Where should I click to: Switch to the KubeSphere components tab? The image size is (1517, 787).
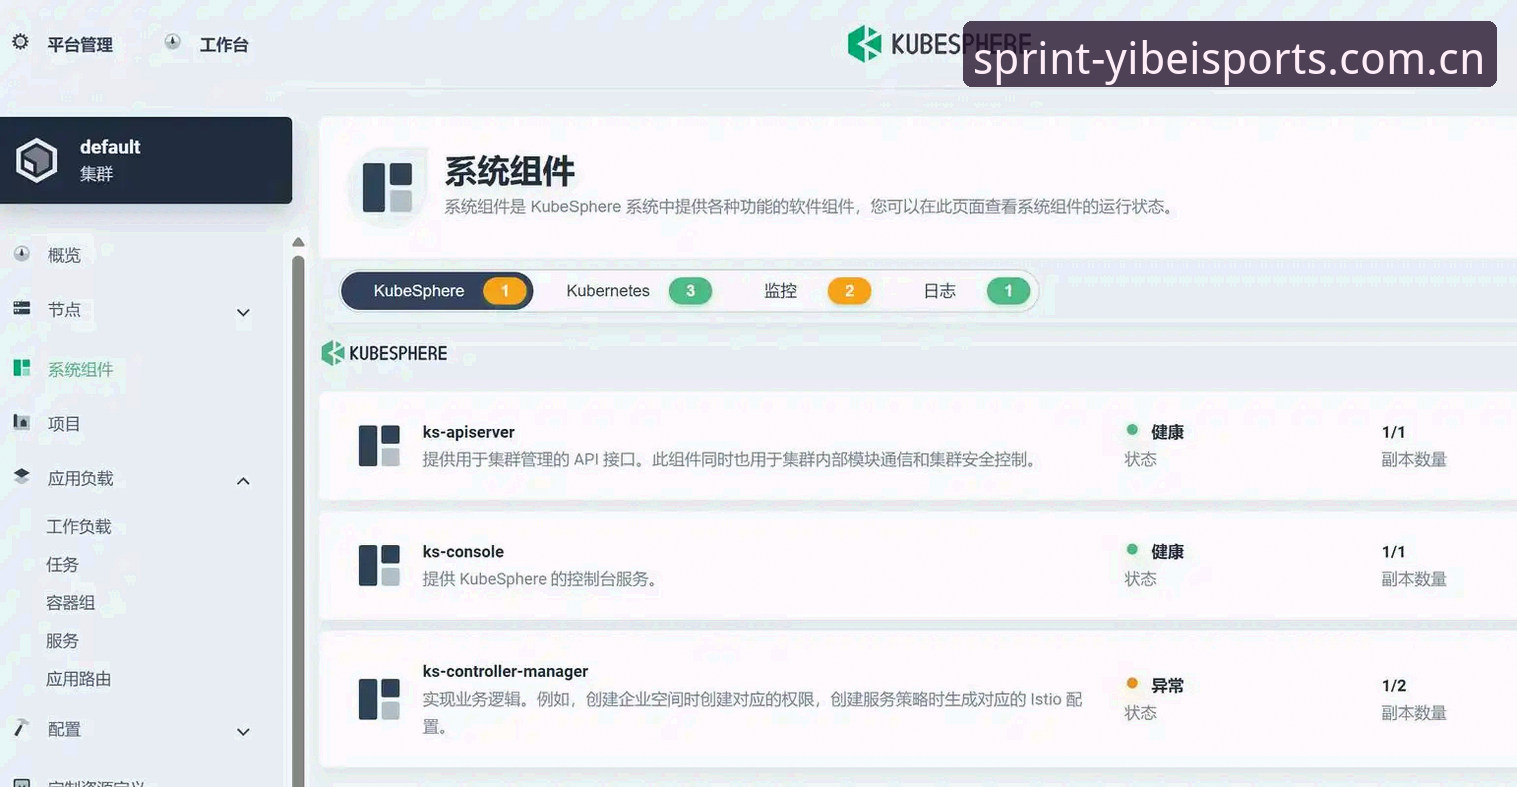click(x=437, y=291)
